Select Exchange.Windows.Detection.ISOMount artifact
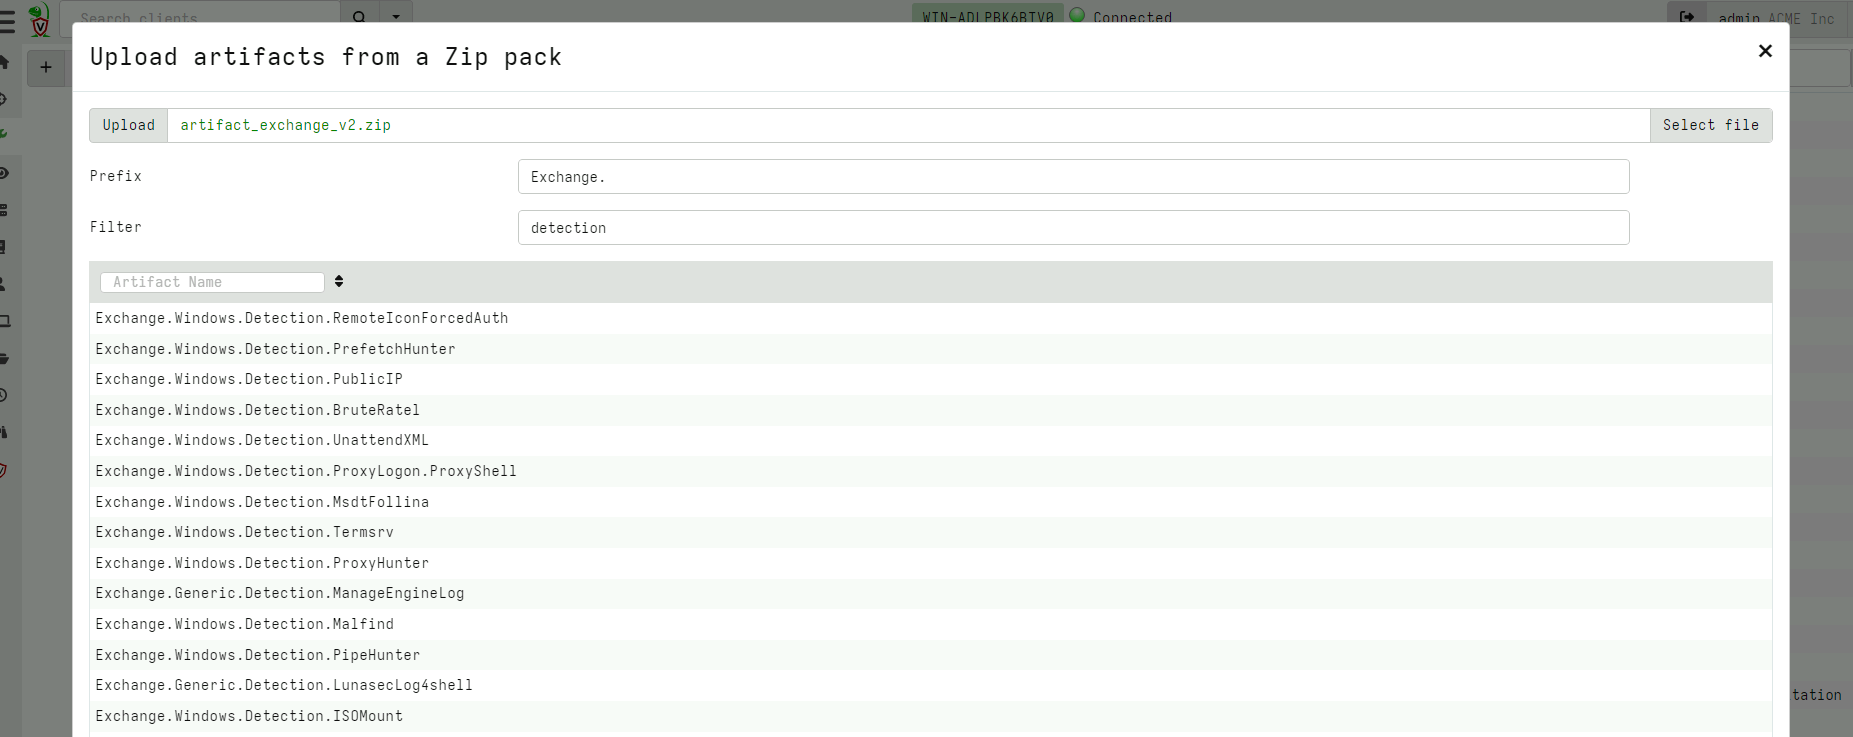 point(249,716)
